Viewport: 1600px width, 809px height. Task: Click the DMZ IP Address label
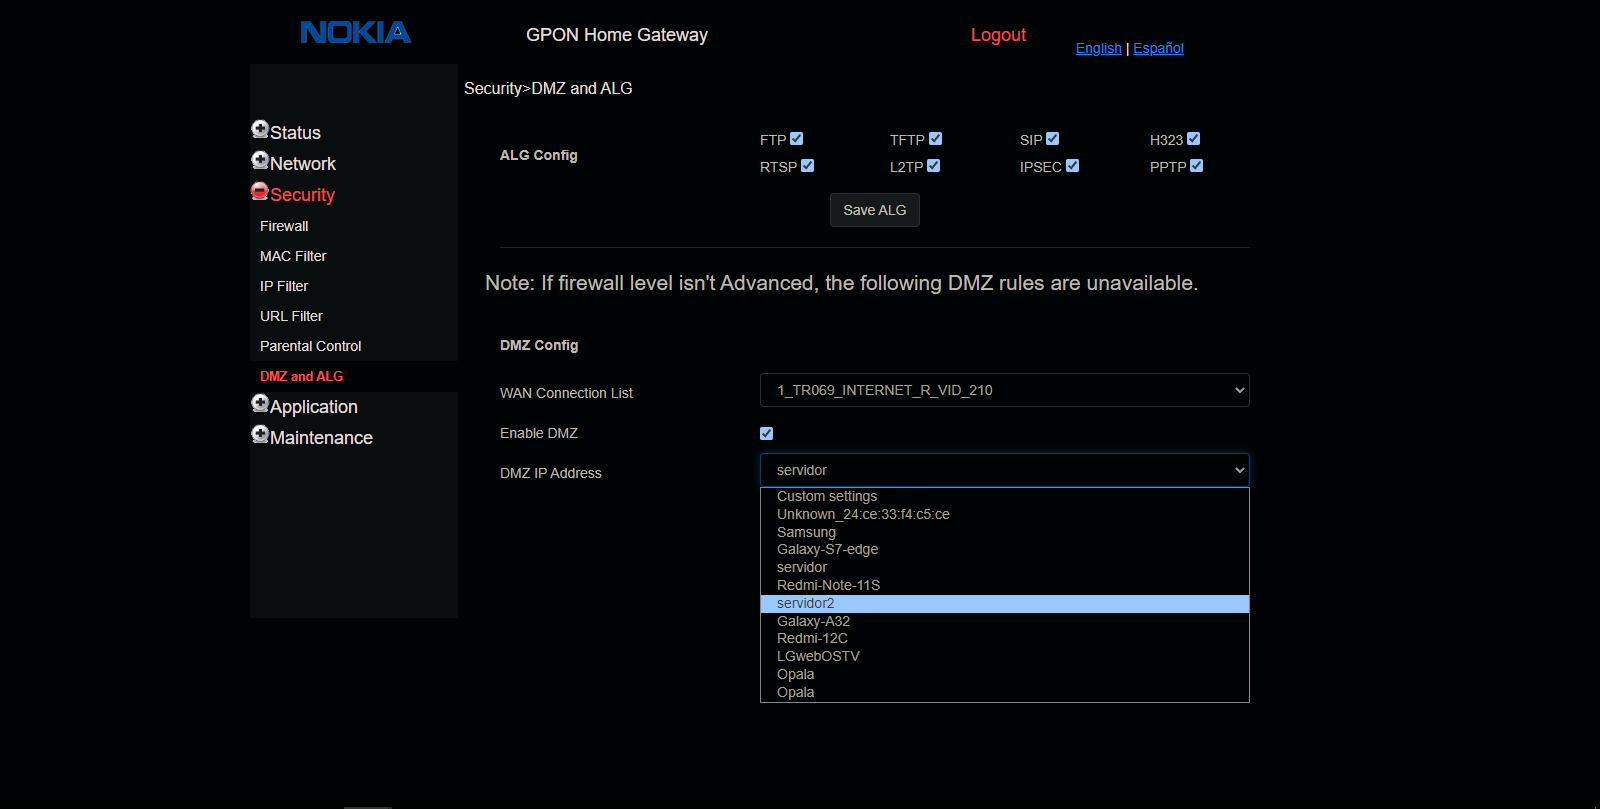point(551,473)
